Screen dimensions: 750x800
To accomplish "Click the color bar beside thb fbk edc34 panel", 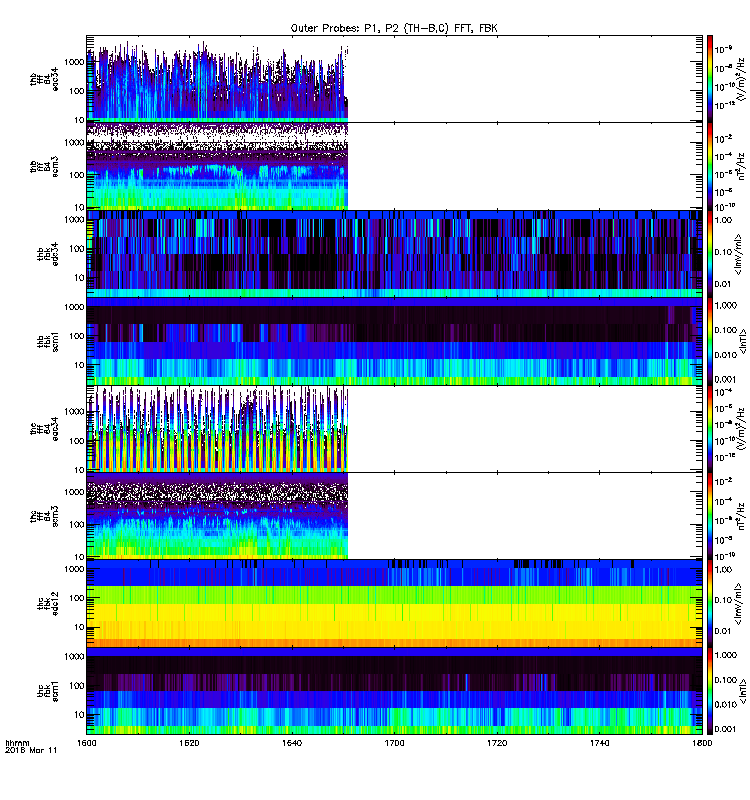I will tap(710, 254).
